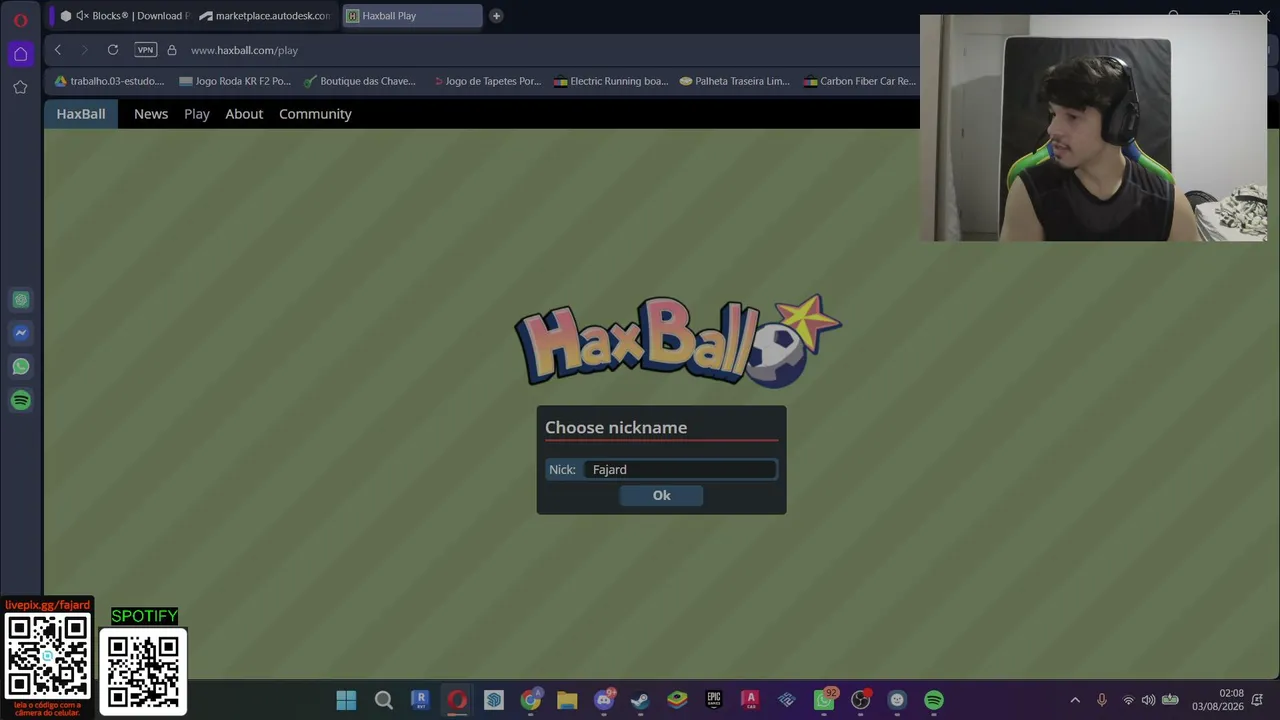Open BlueStacks from the taskbar
The height and width of the screenshot is (720, 1280).
(677, 700)
